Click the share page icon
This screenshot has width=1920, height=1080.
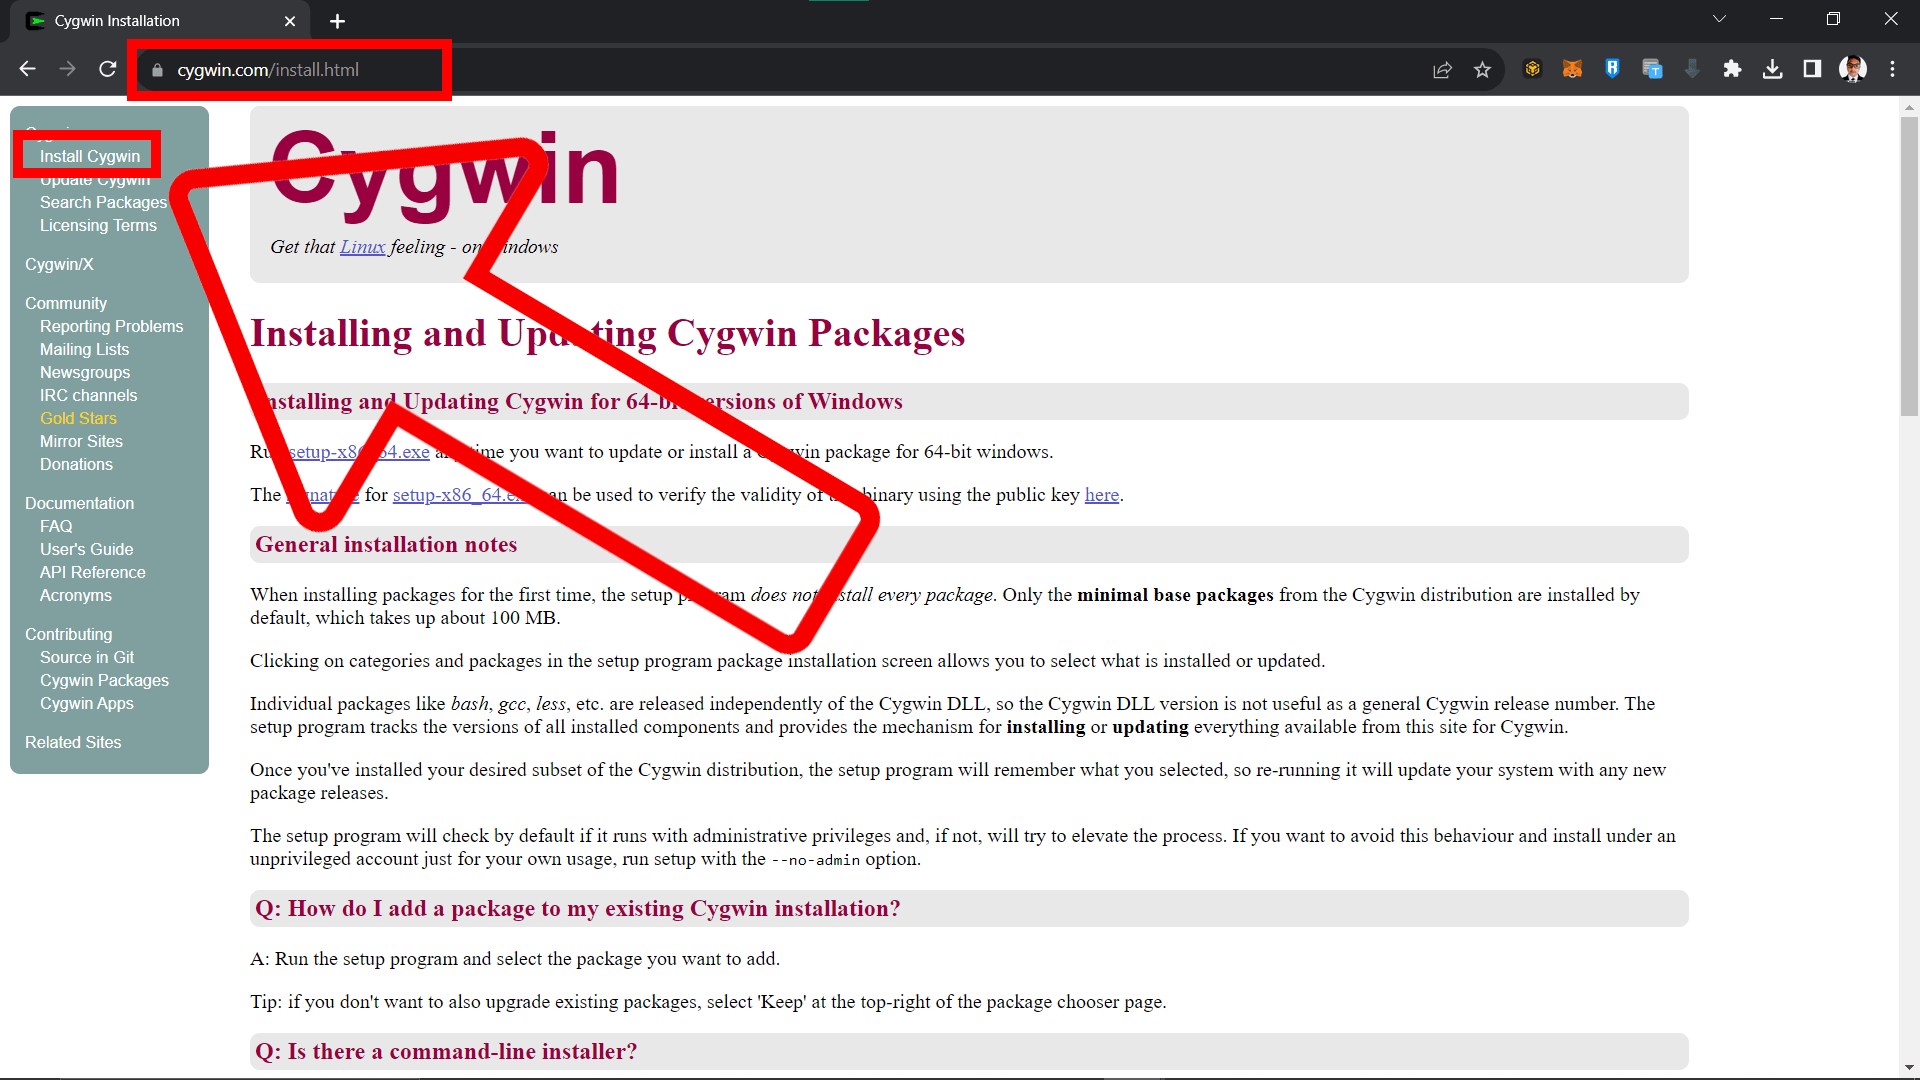tap(1443, 70)
